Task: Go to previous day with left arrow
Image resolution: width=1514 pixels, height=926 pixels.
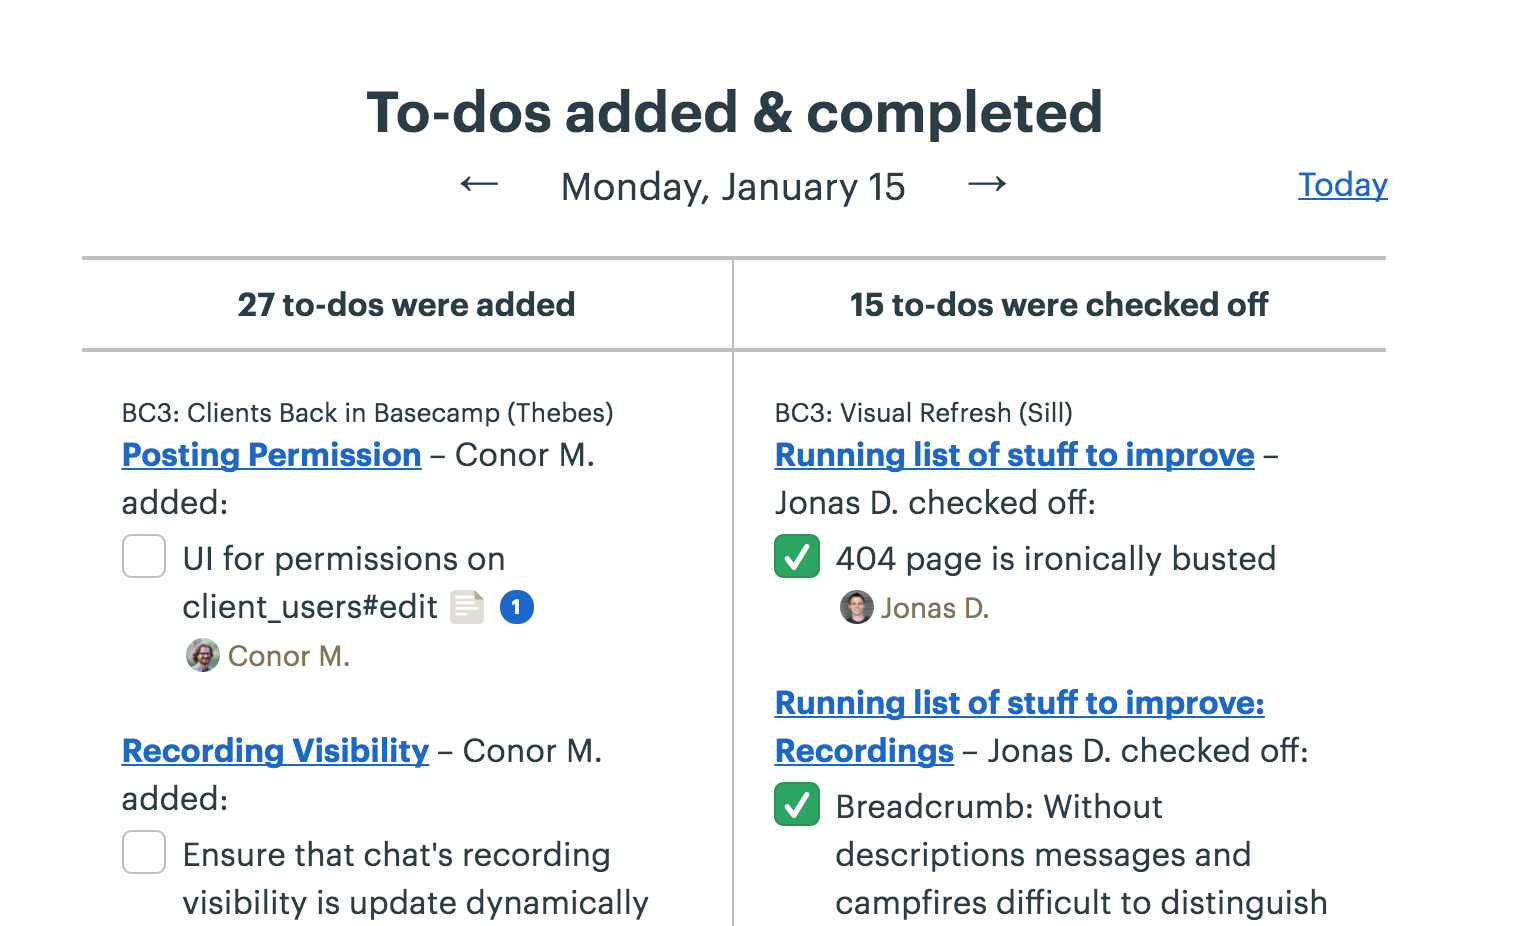Action: (479, 184)
